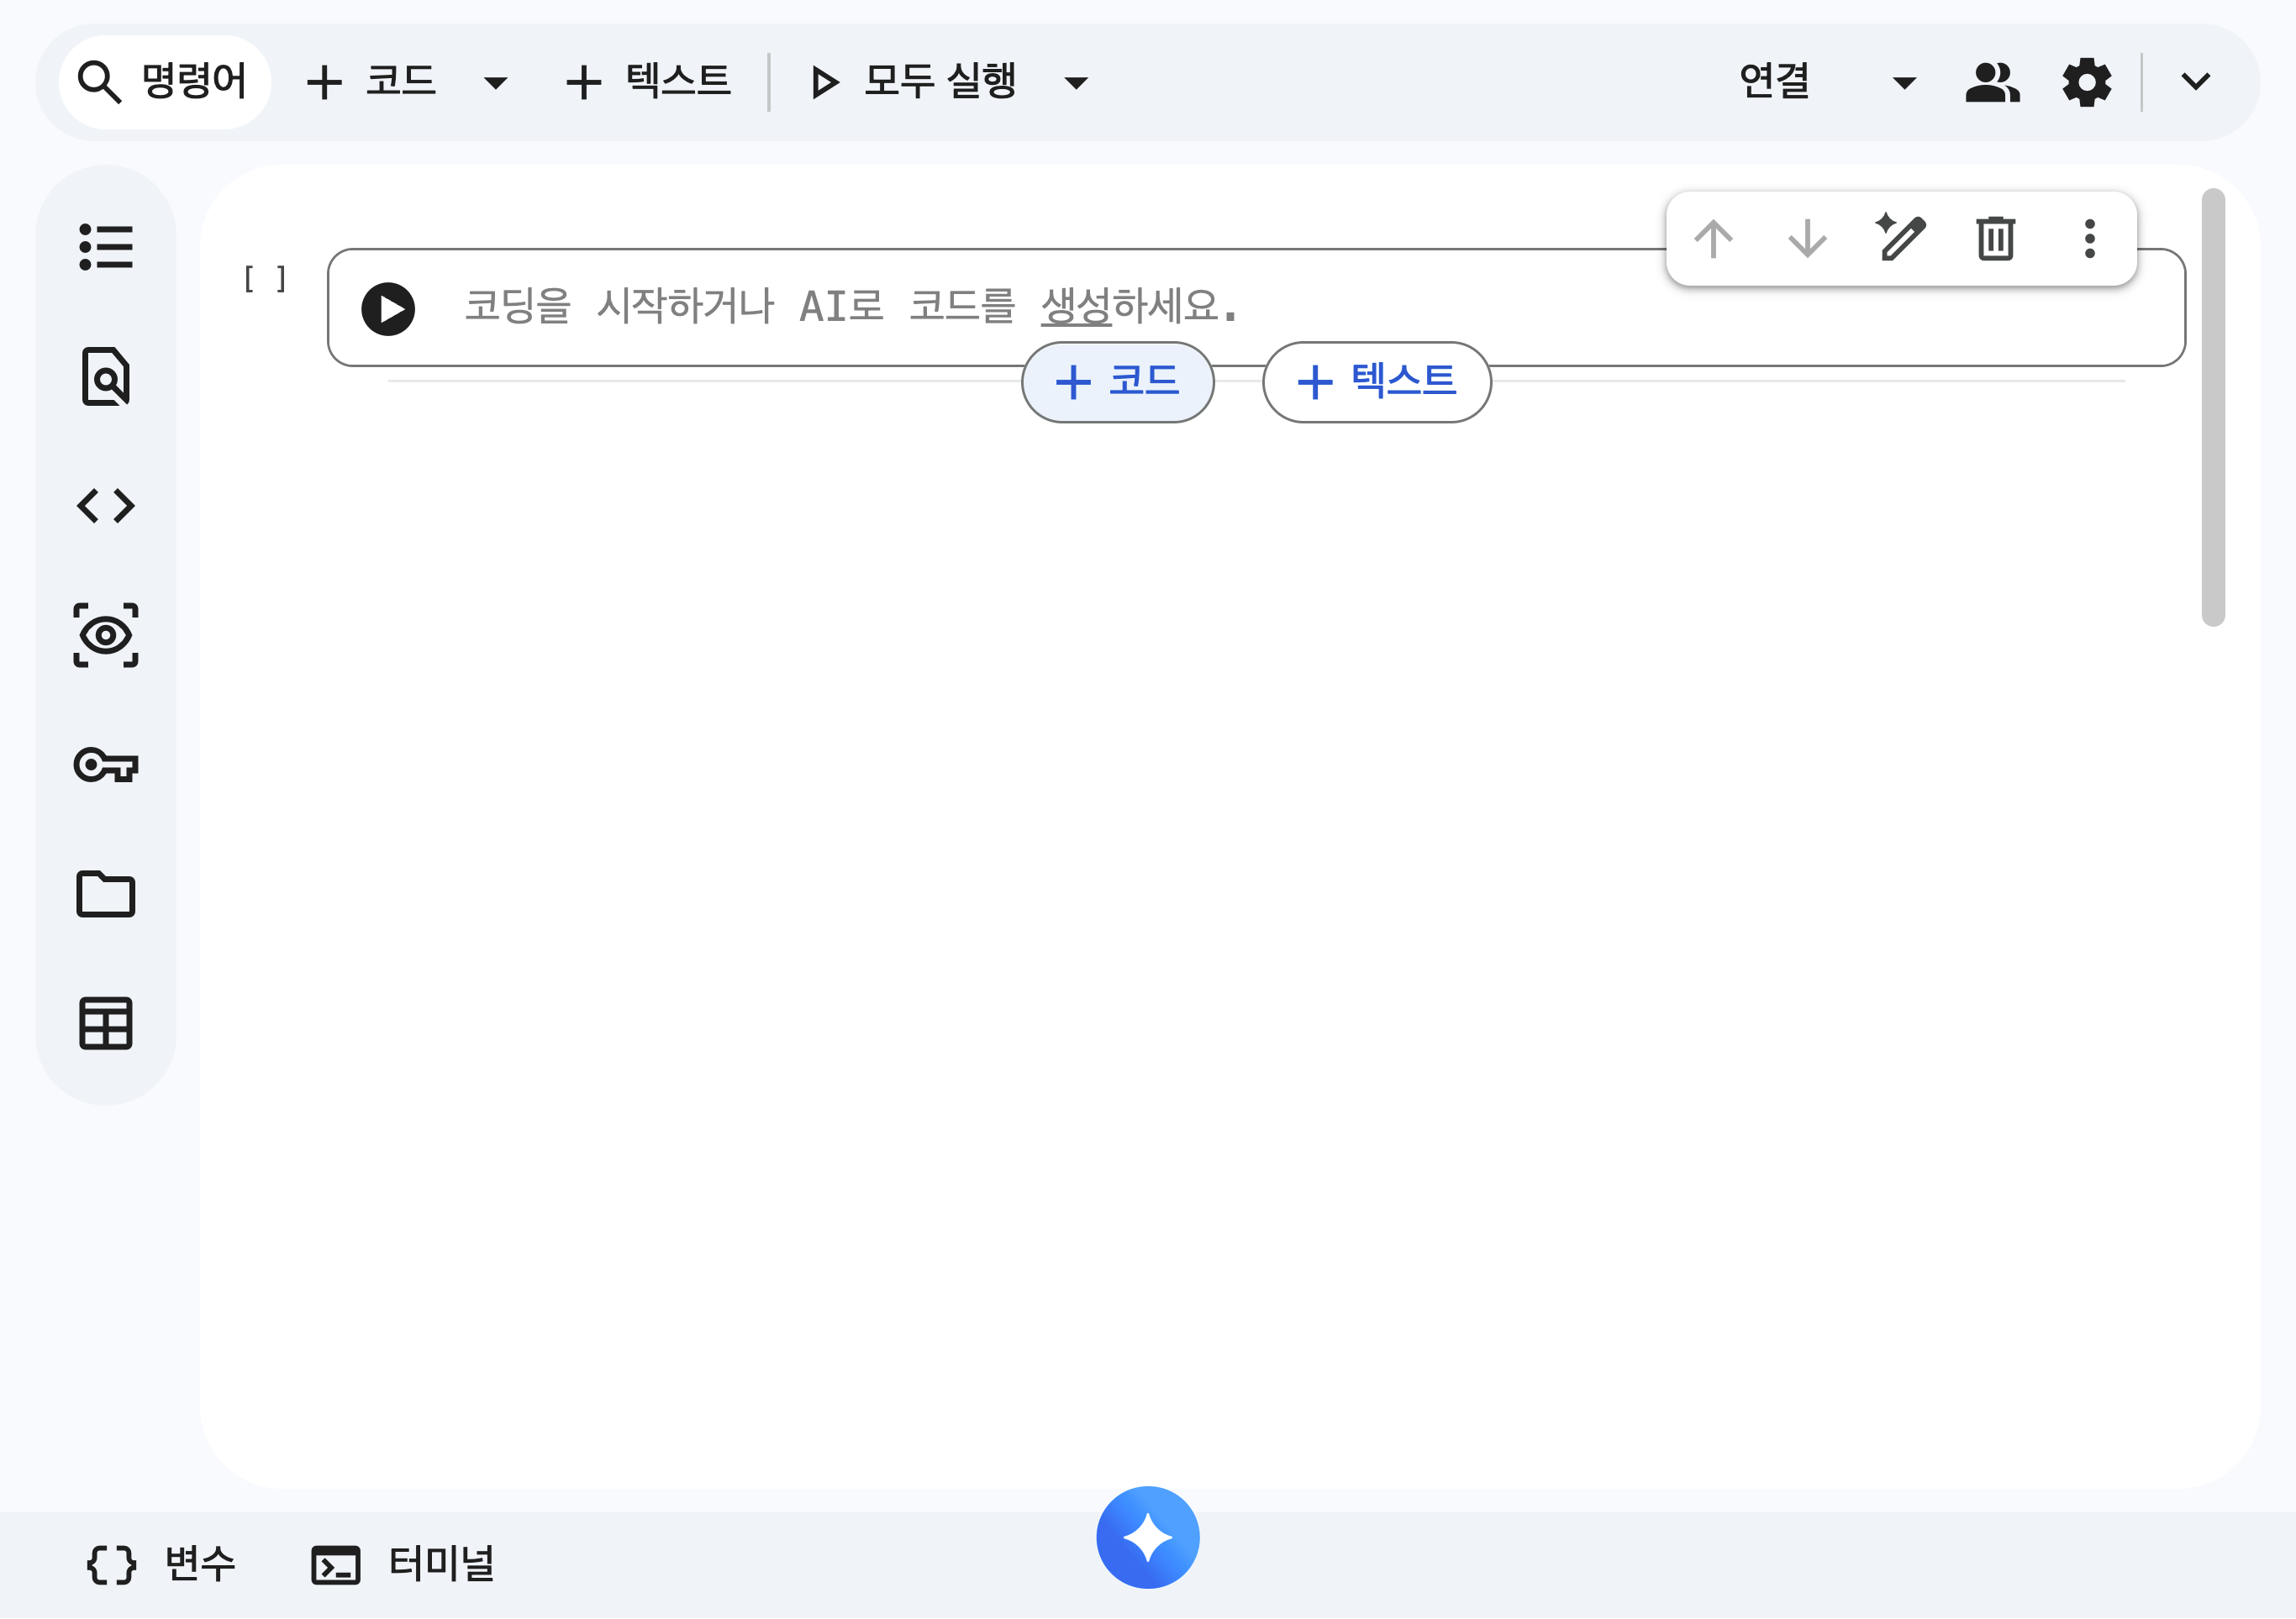Click the 생성 generate link in cell
The height and width of the screenshot is (1619, 2296).
tap(1076, 306)
